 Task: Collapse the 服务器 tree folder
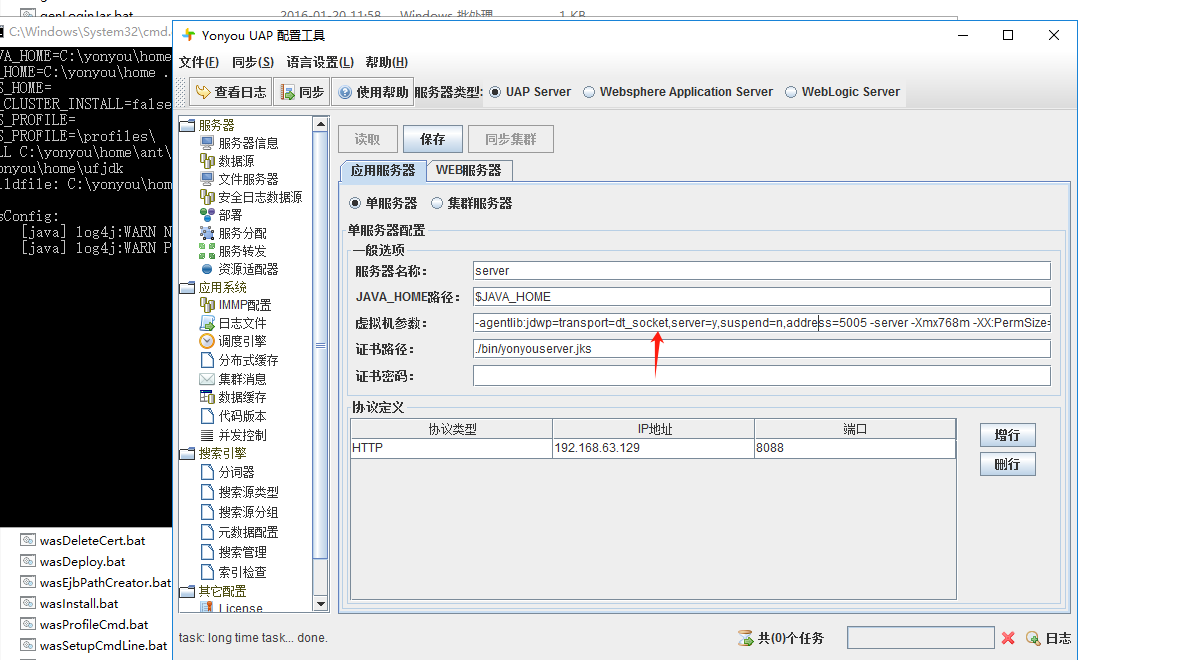pyautogui.click(x=187, y=125)
